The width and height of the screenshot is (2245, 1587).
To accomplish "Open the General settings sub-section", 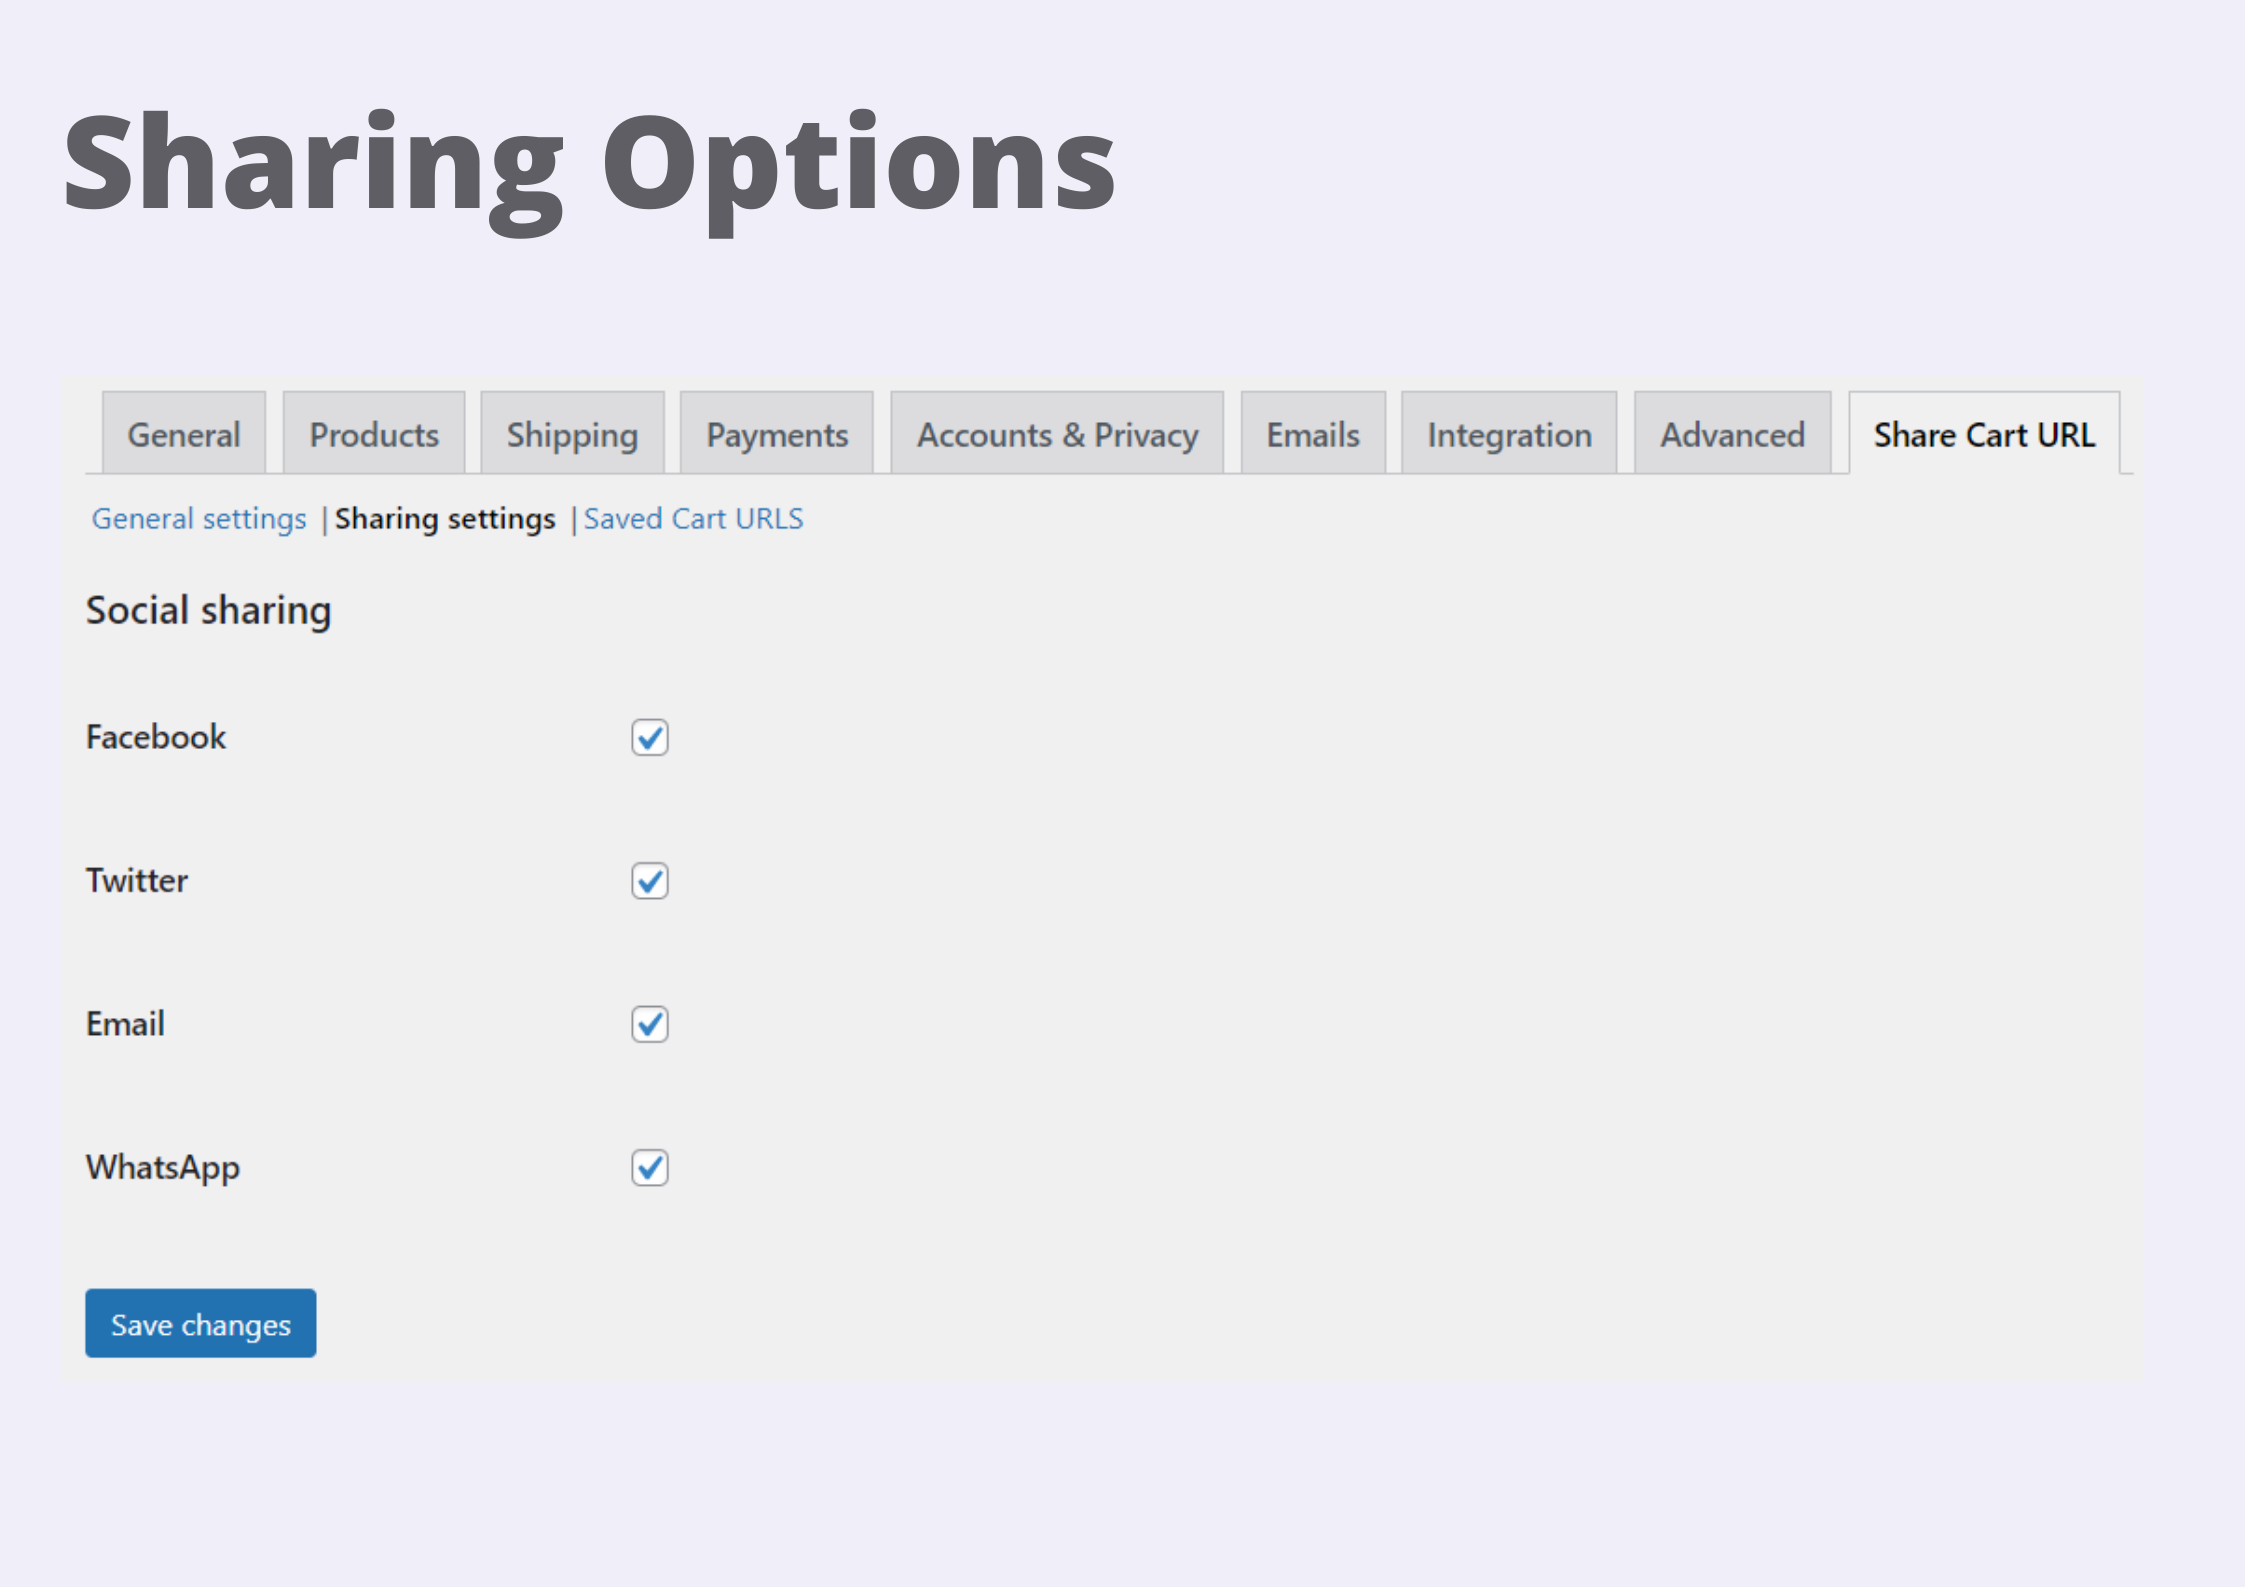I will (x=199, y=518).
